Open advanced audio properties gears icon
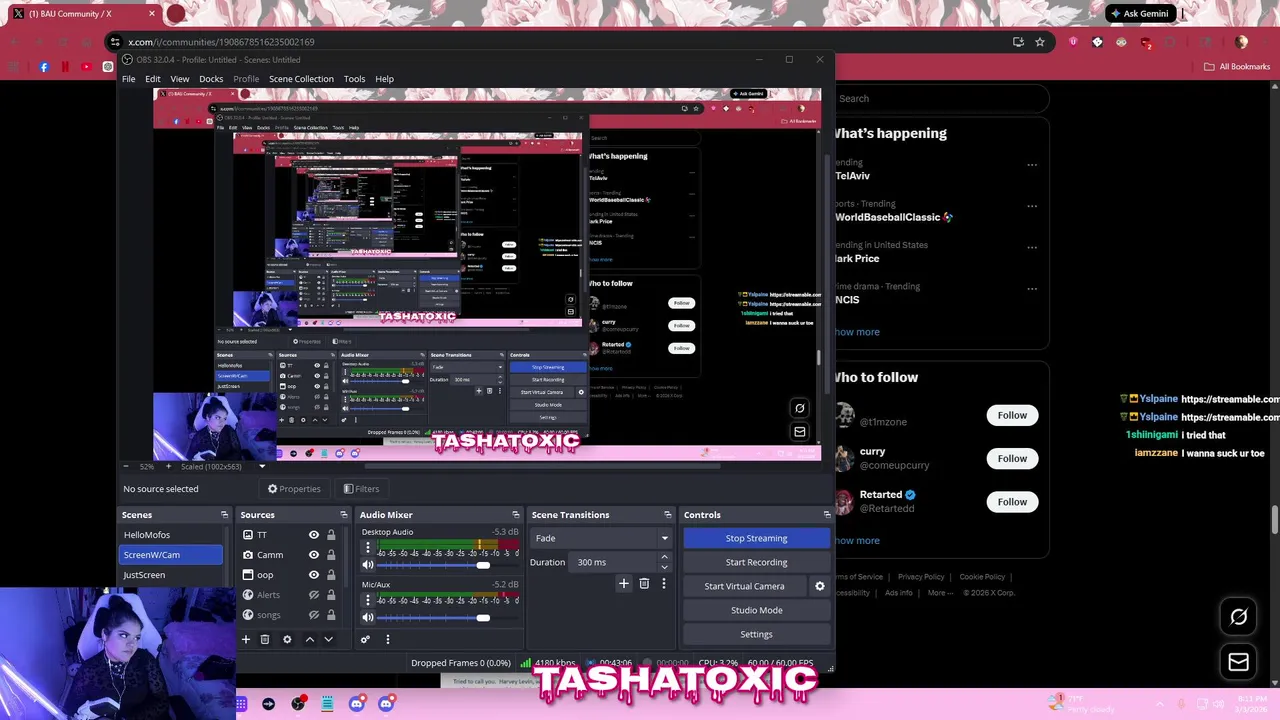The height and width of the screenshot is (720, 1280). pyautogui.click(x=365, y=639)
